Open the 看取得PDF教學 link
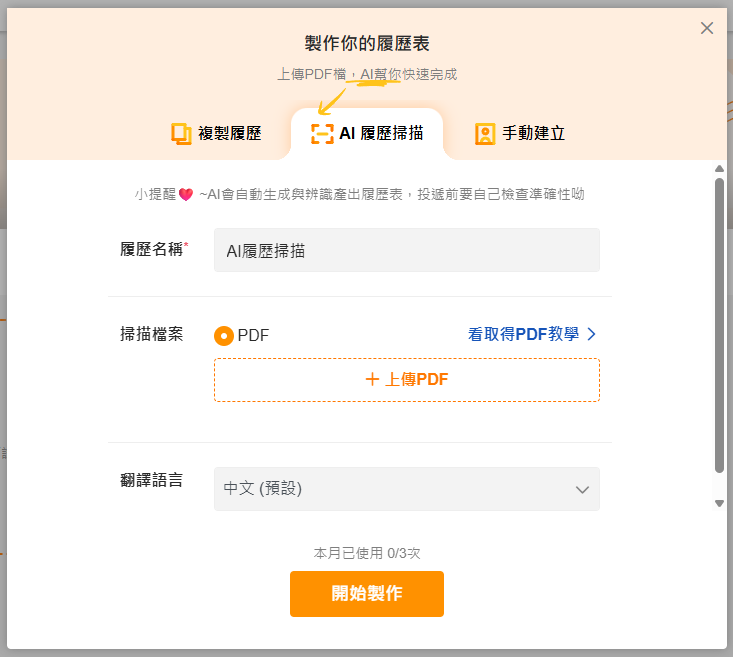The height and width of the screenshot is (657, 733). pos(523,335)
